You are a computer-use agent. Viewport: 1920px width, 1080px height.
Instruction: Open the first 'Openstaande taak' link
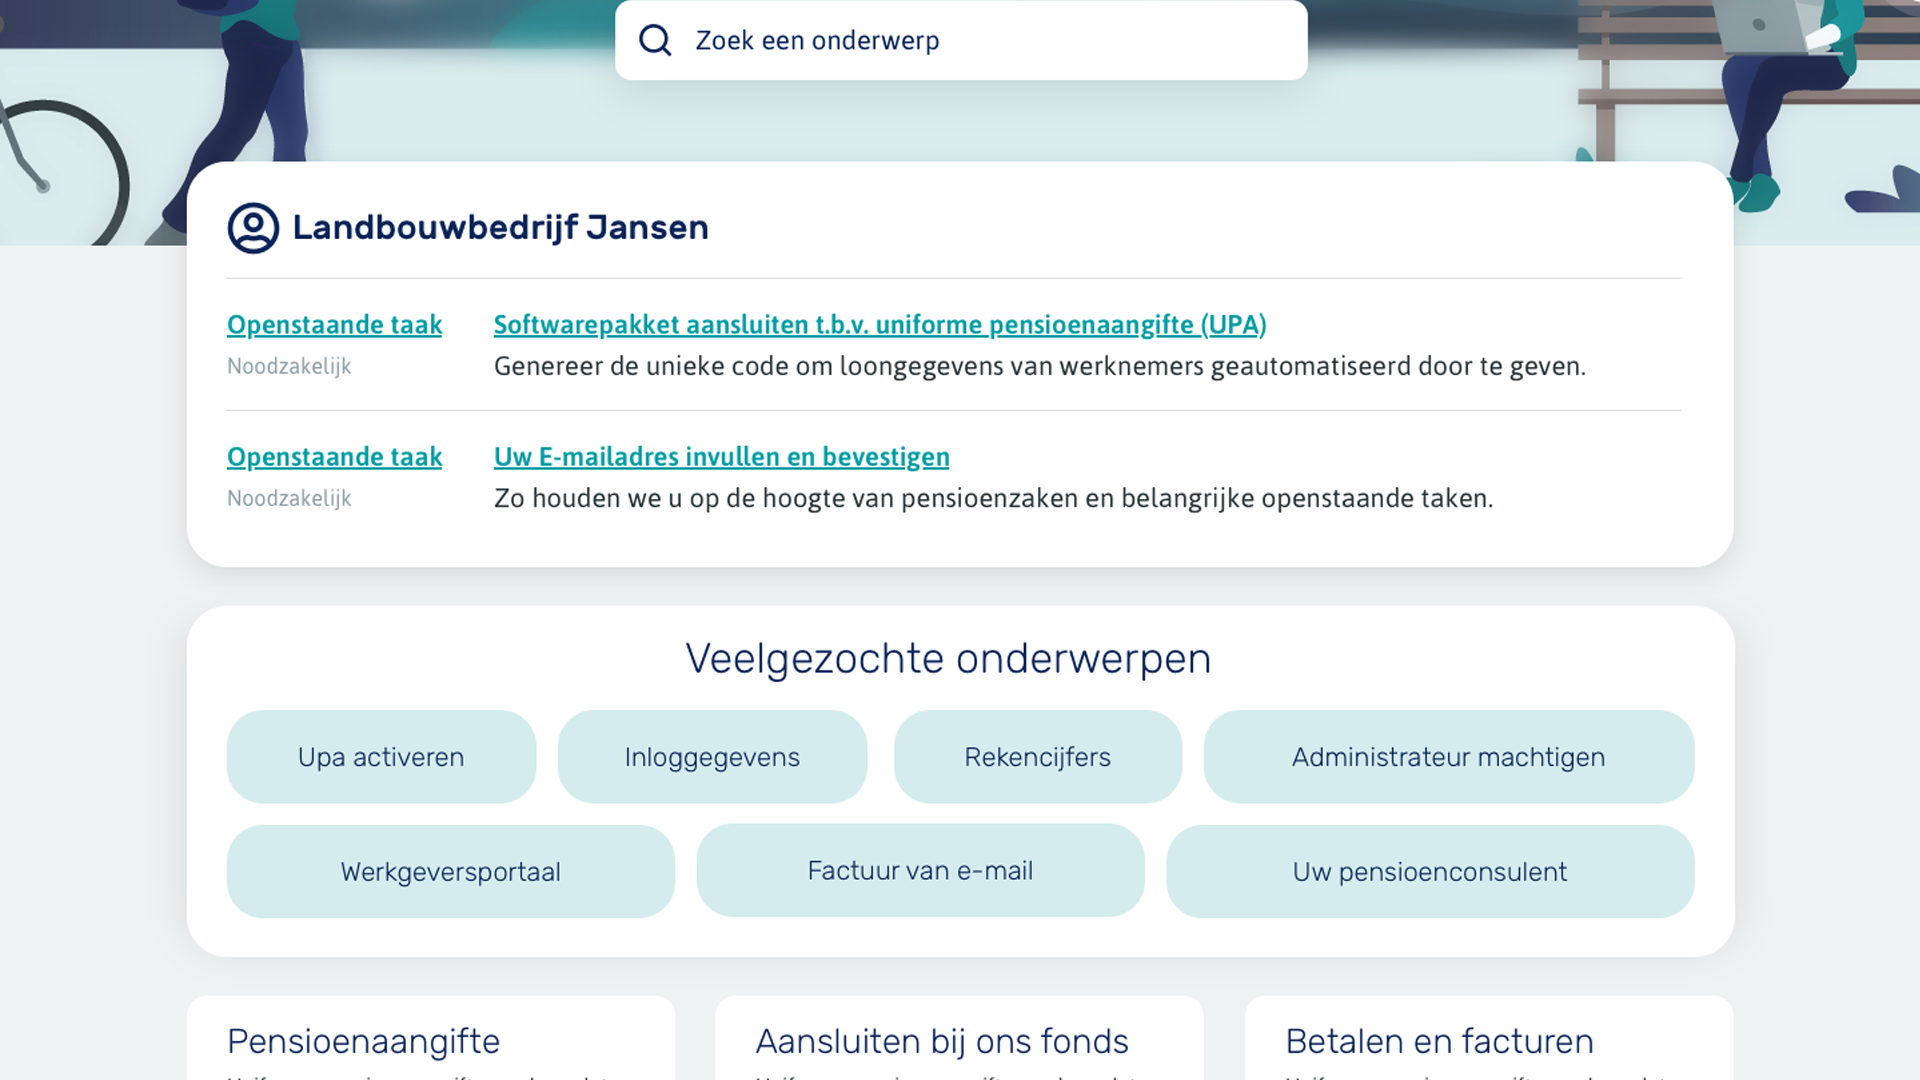point(334,325)
